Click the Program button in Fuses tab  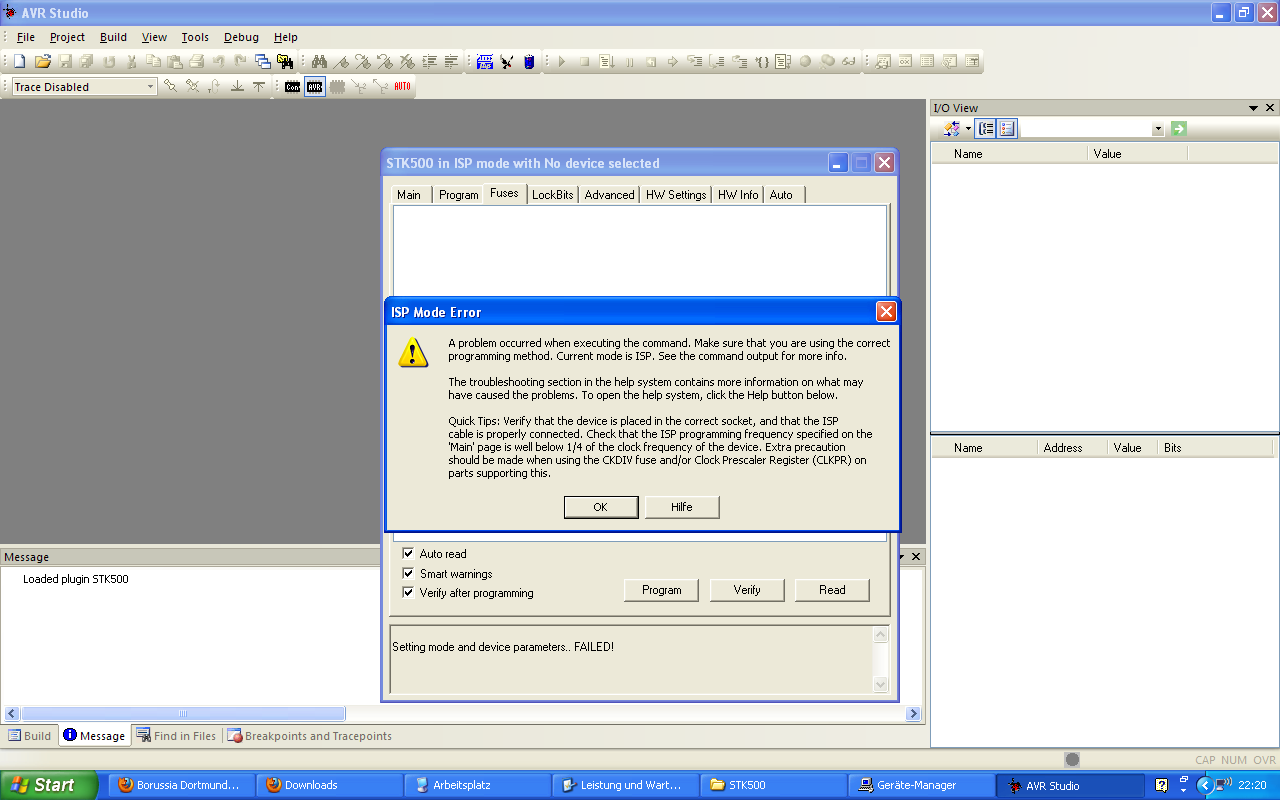[x=662, y=590]
